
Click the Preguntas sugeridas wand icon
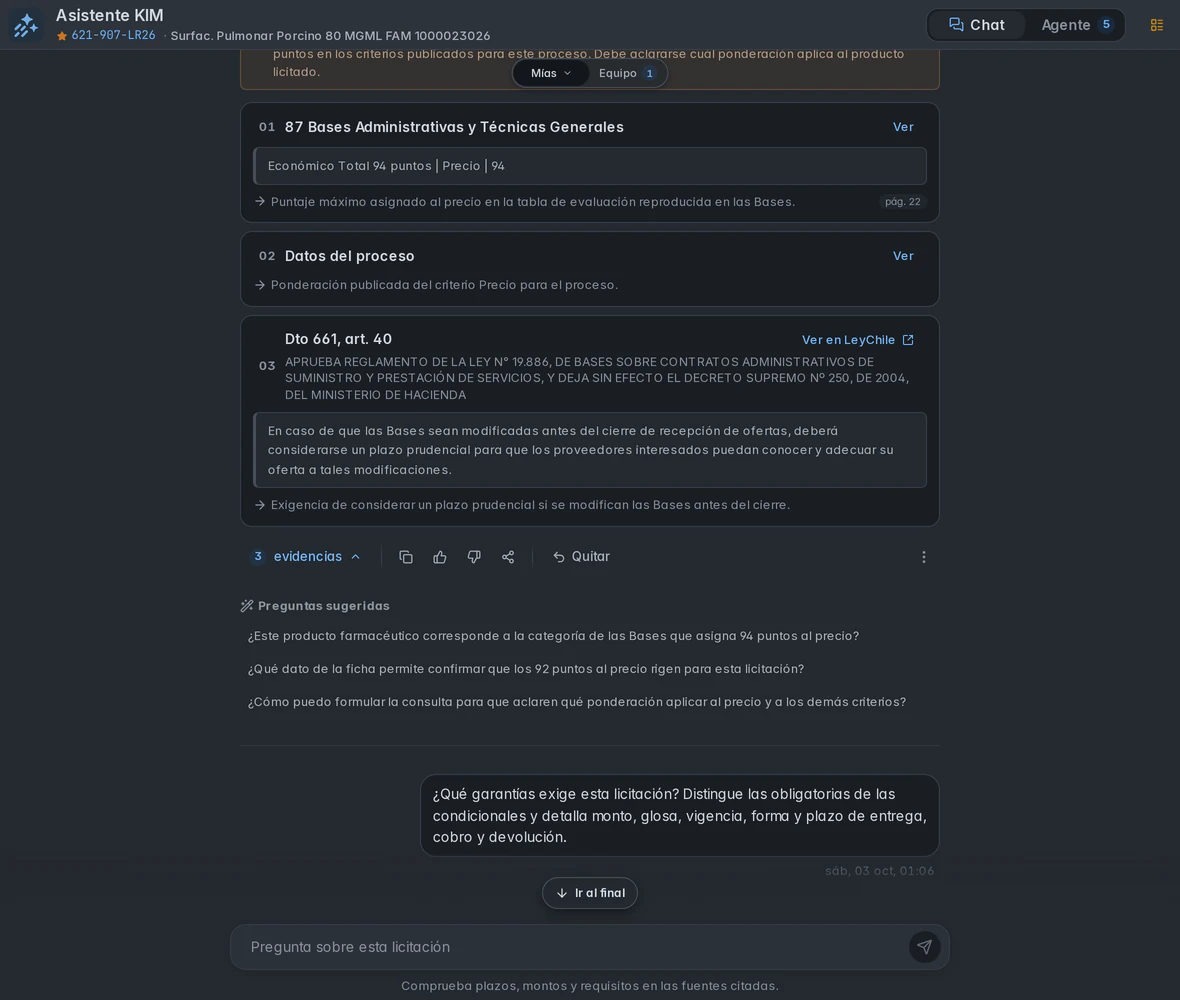[x=246, y=606]
